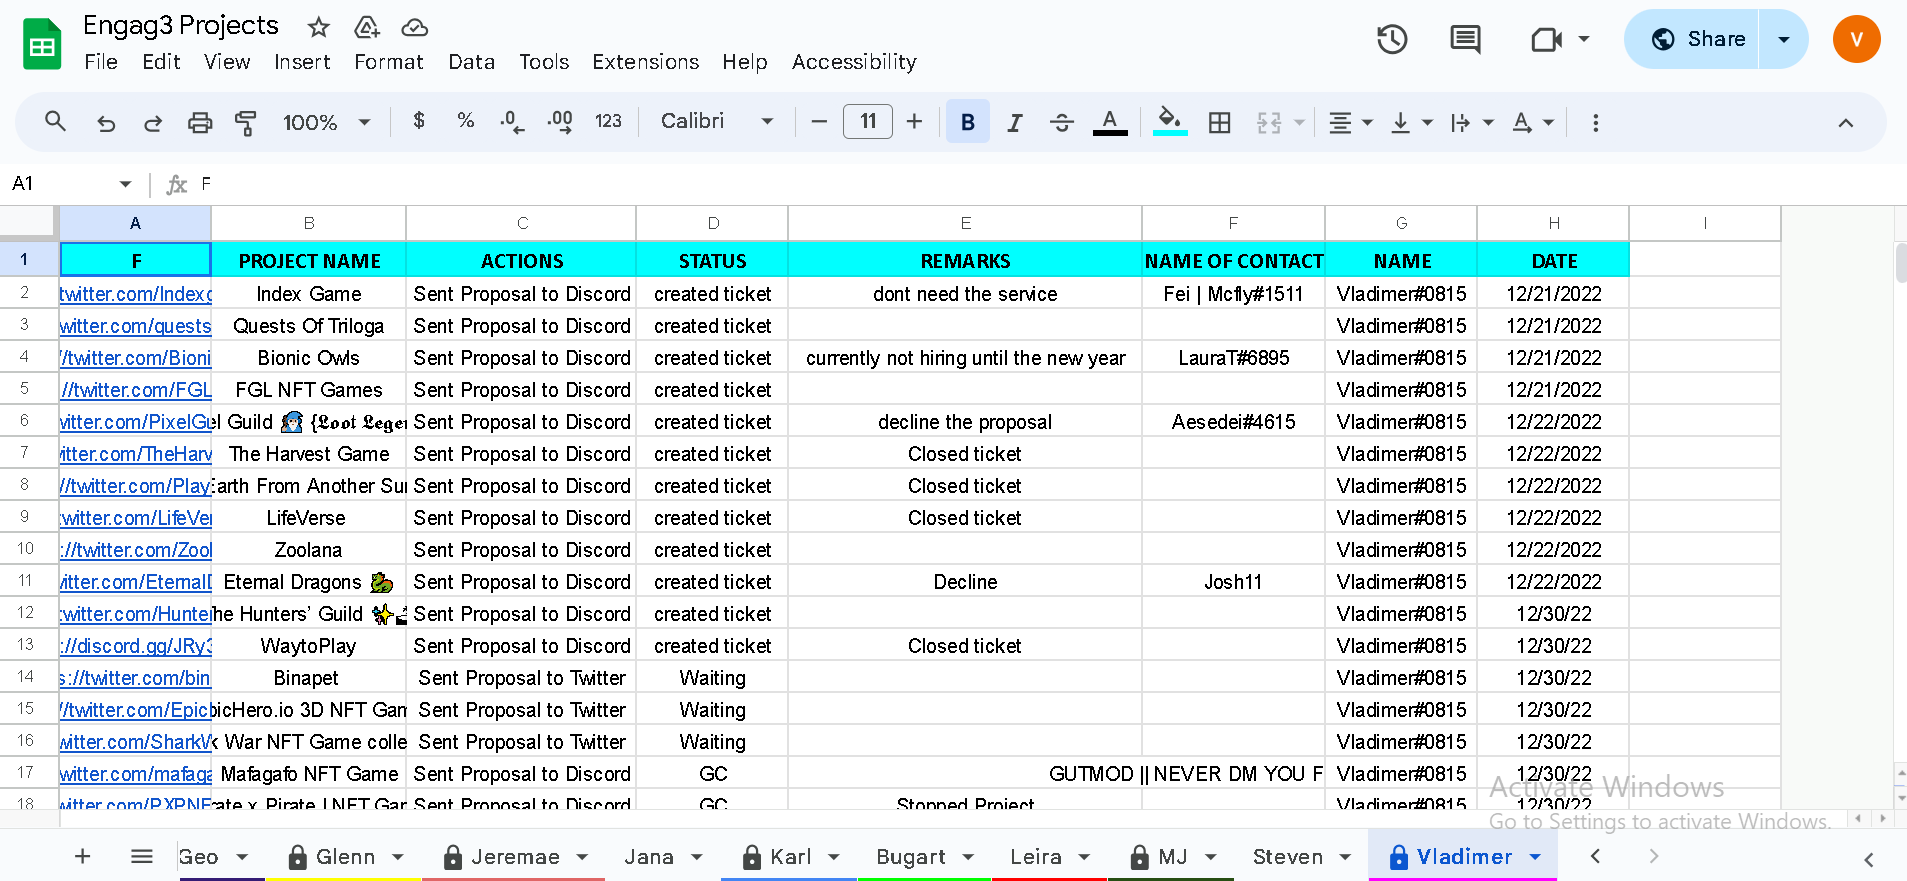Print the spreadsheet

pyautogui.click(x=200, y=122)
